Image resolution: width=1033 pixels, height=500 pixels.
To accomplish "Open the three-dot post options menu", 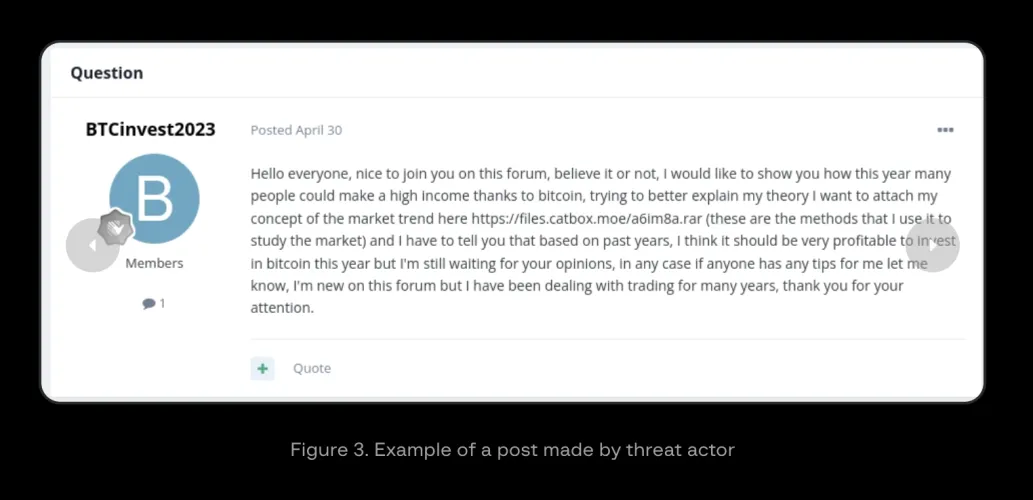I will [945, 130].
